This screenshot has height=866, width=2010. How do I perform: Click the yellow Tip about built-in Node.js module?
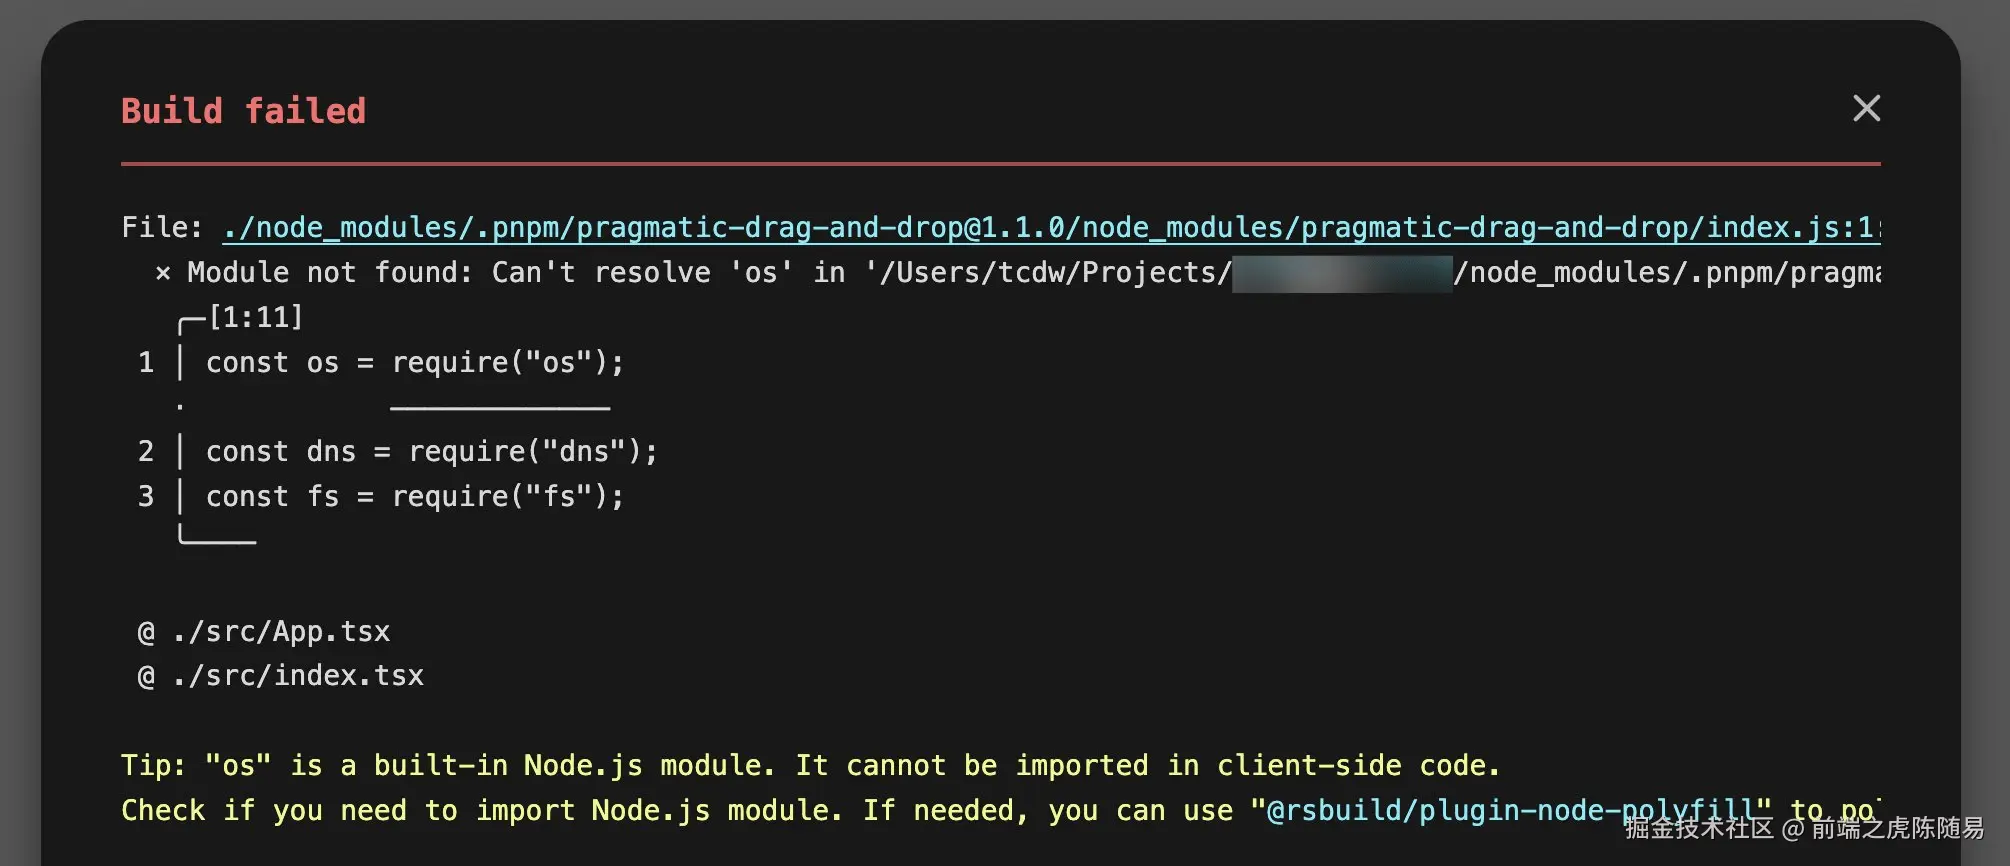[x=810, y=766]
